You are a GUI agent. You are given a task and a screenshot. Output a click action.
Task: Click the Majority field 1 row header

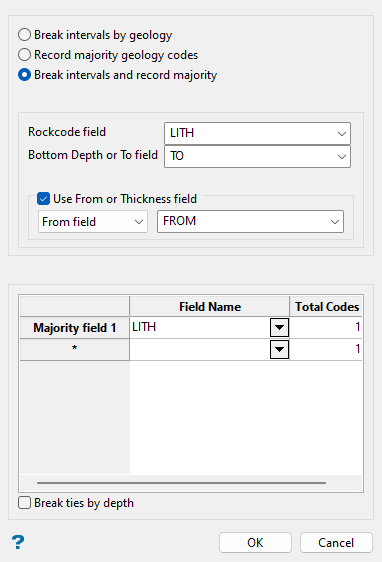(x=75, y=328)
